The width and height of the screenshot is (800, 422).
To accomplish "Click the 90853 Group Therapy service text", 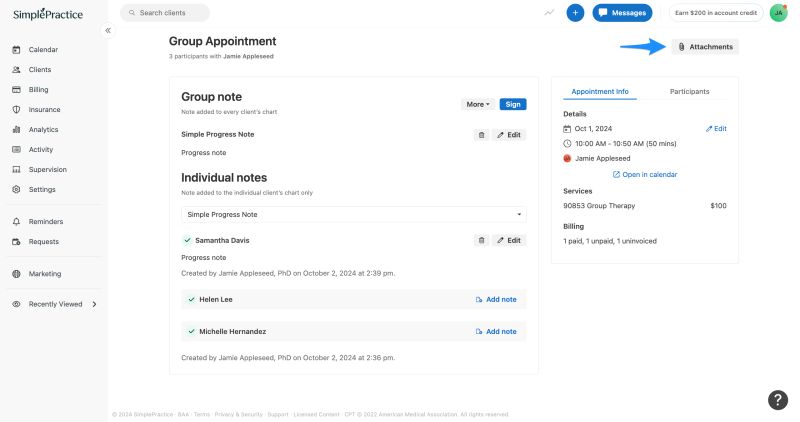I will click(599, 206).
